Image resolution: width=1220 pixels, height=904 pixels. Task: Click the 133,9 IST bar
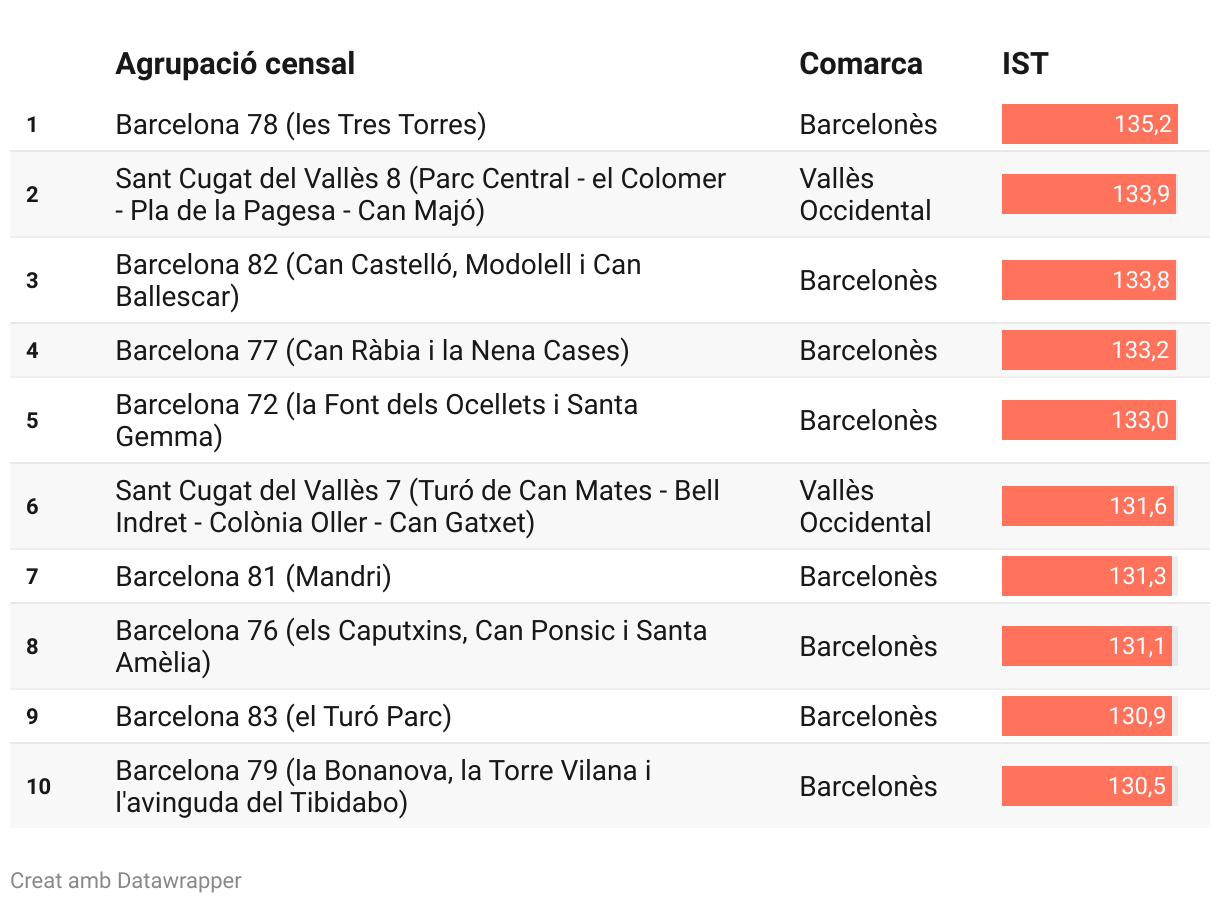[1088, 194]
